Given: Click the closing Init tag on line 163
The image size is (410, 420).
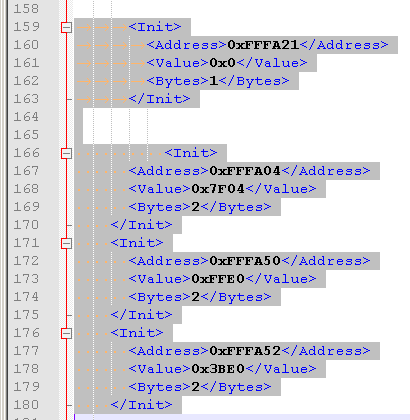Looking at the screenshot, I should point(159,99).
